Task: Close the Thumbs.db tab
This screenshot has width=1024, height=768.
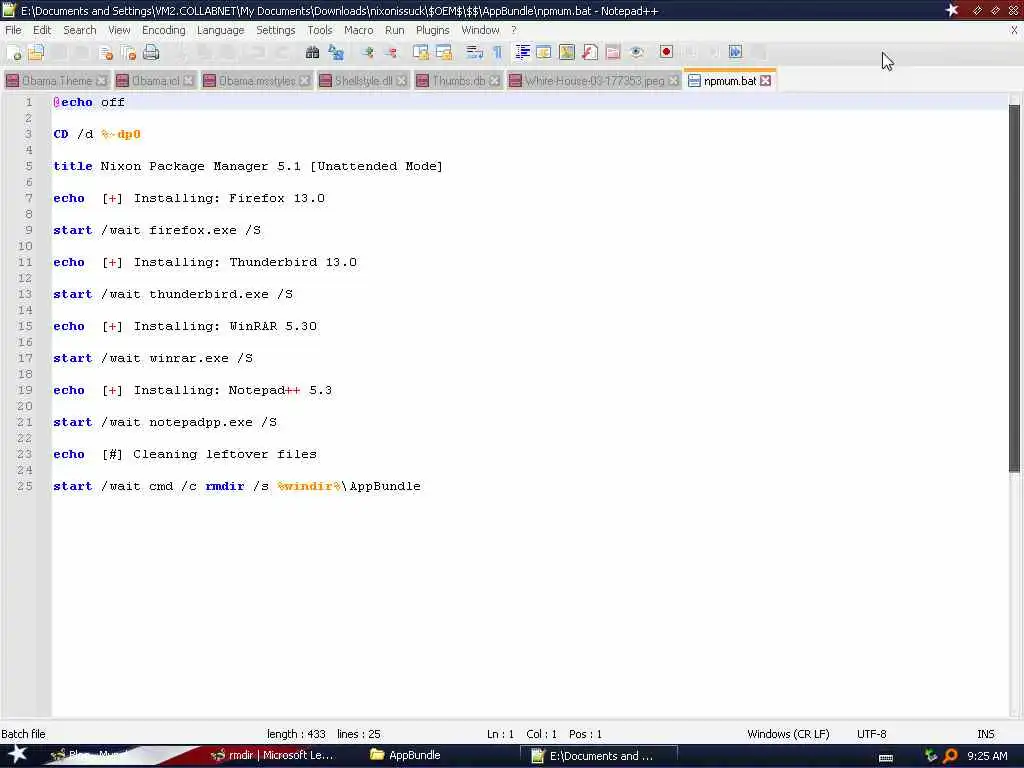Action: pos(494,80)
